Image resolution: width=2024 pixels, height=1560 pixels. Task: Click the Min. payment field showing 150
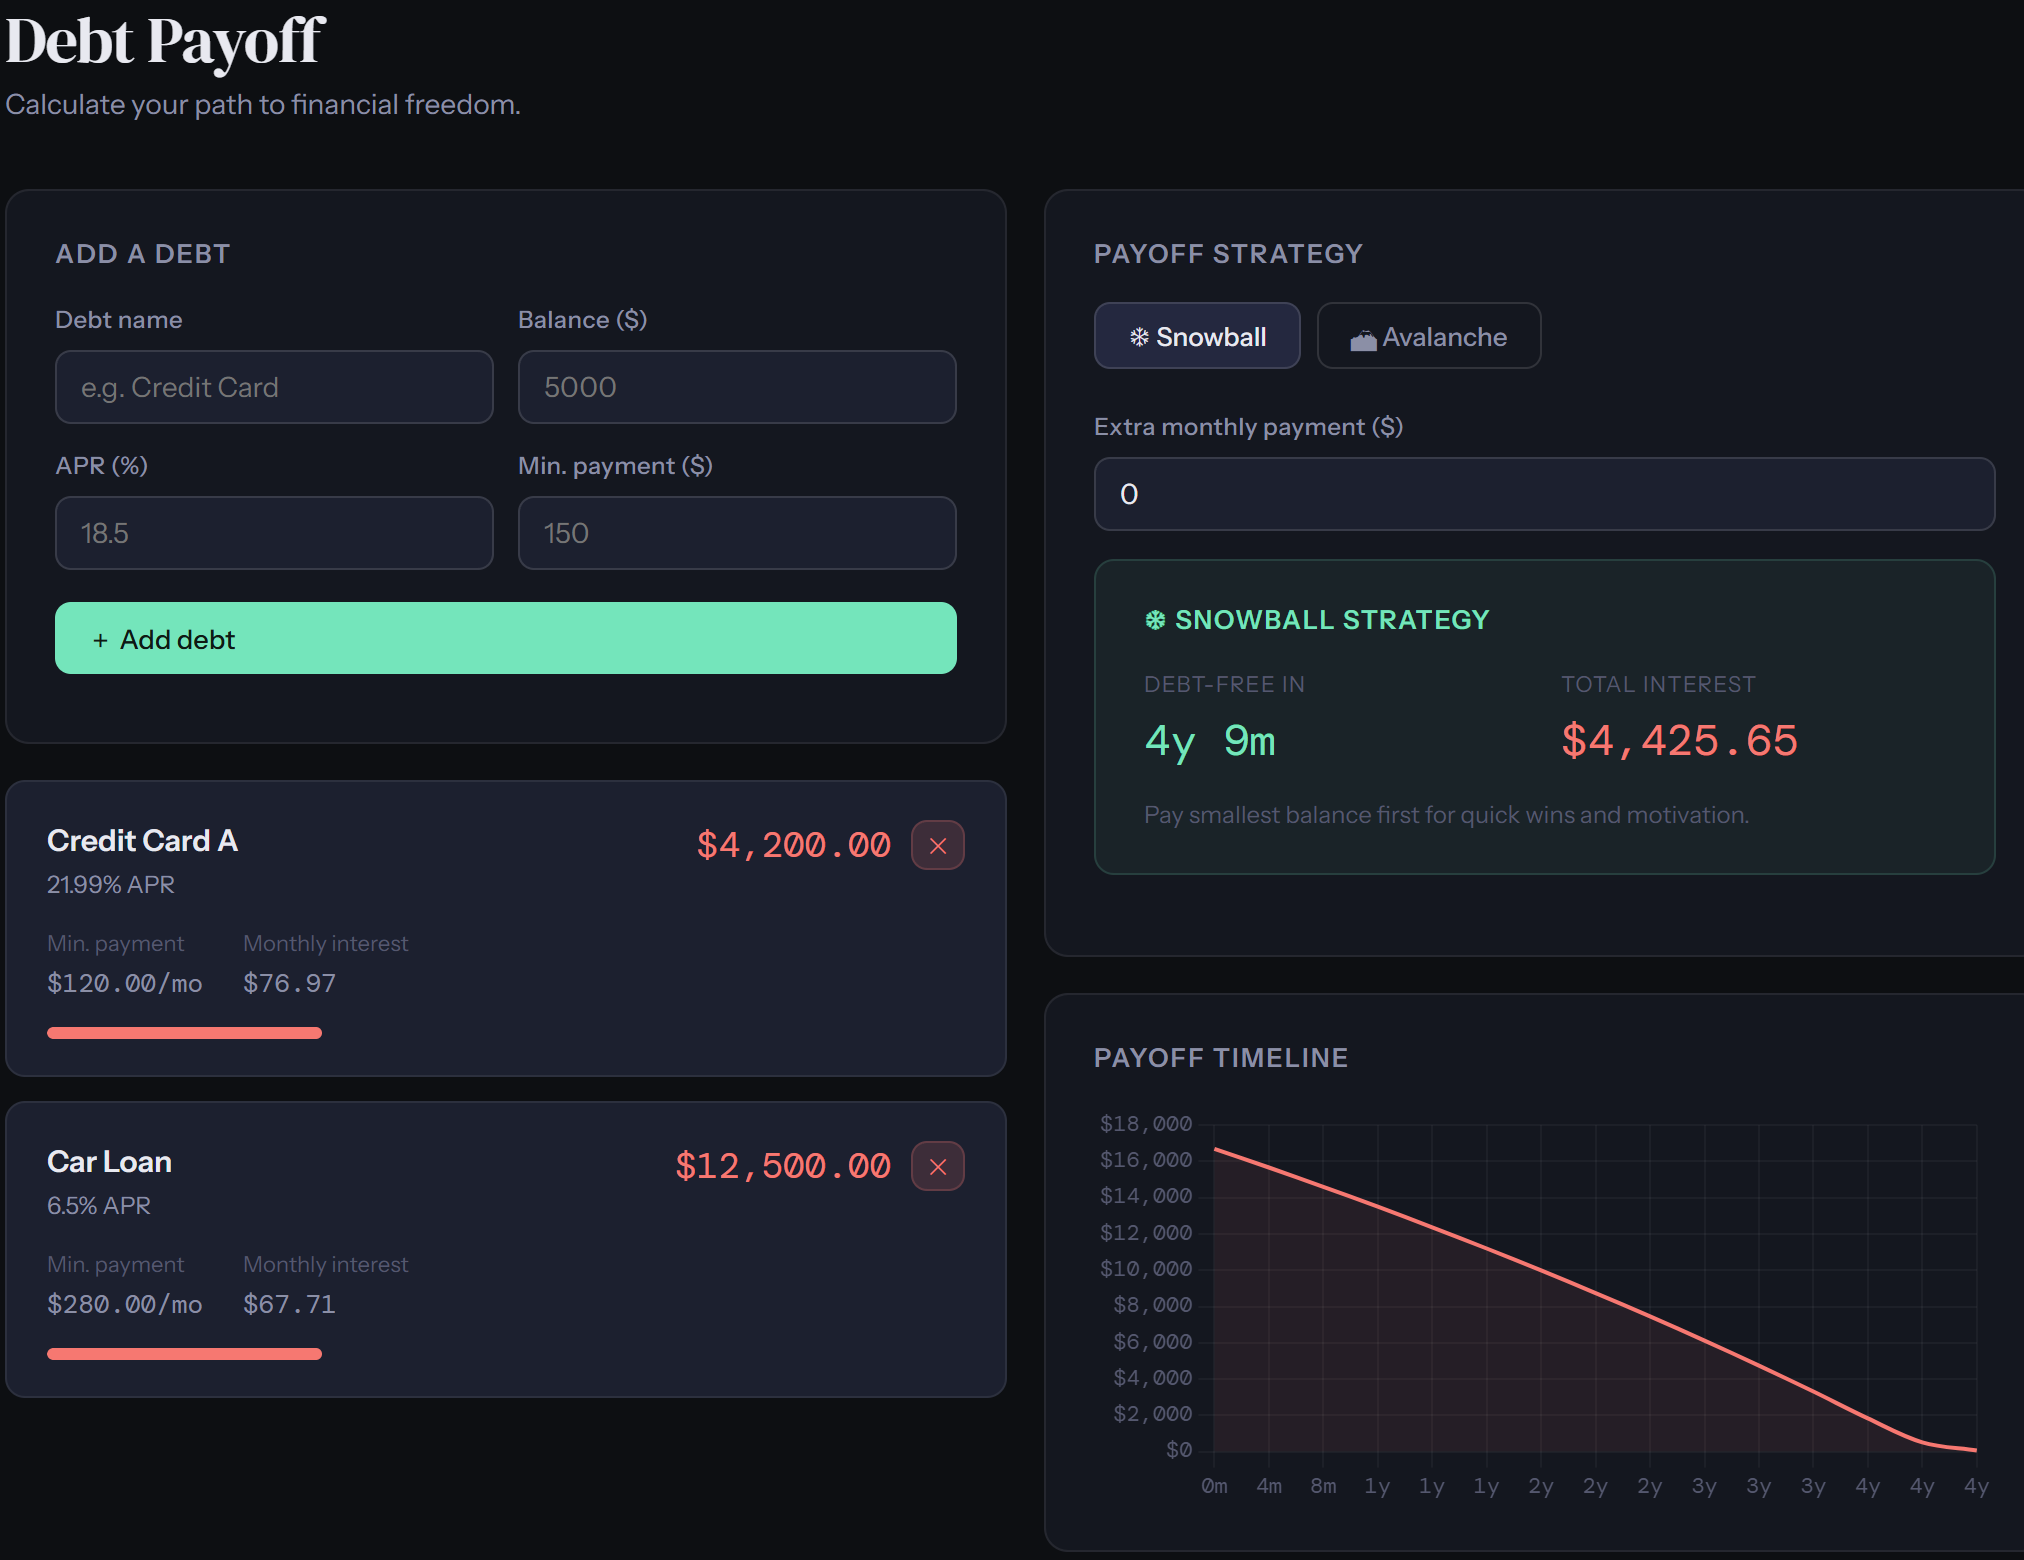737,533
